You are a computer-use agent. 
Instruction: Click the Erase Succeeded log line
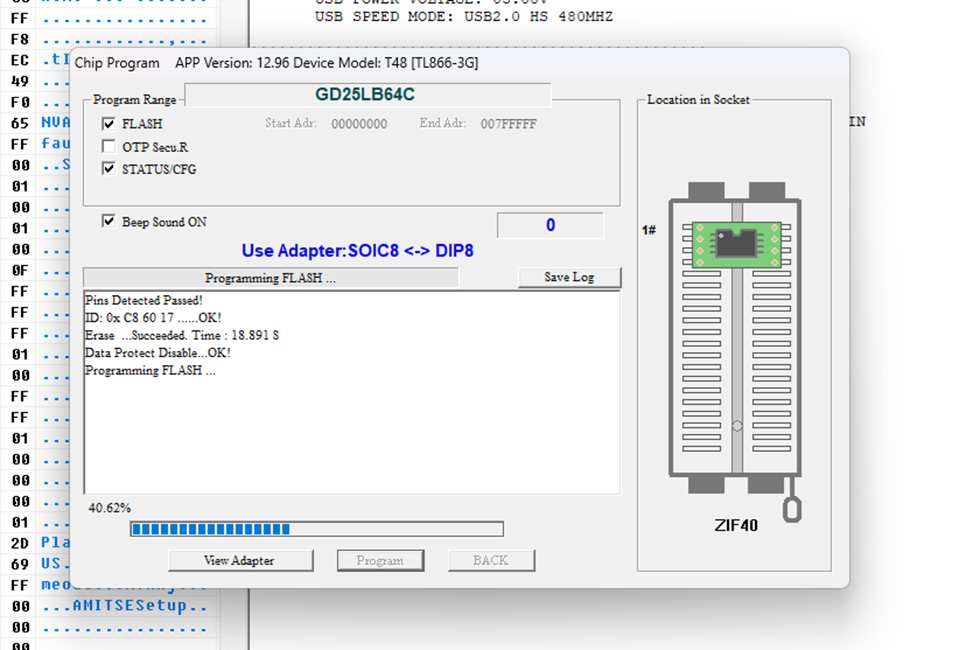tap(182, 336)
